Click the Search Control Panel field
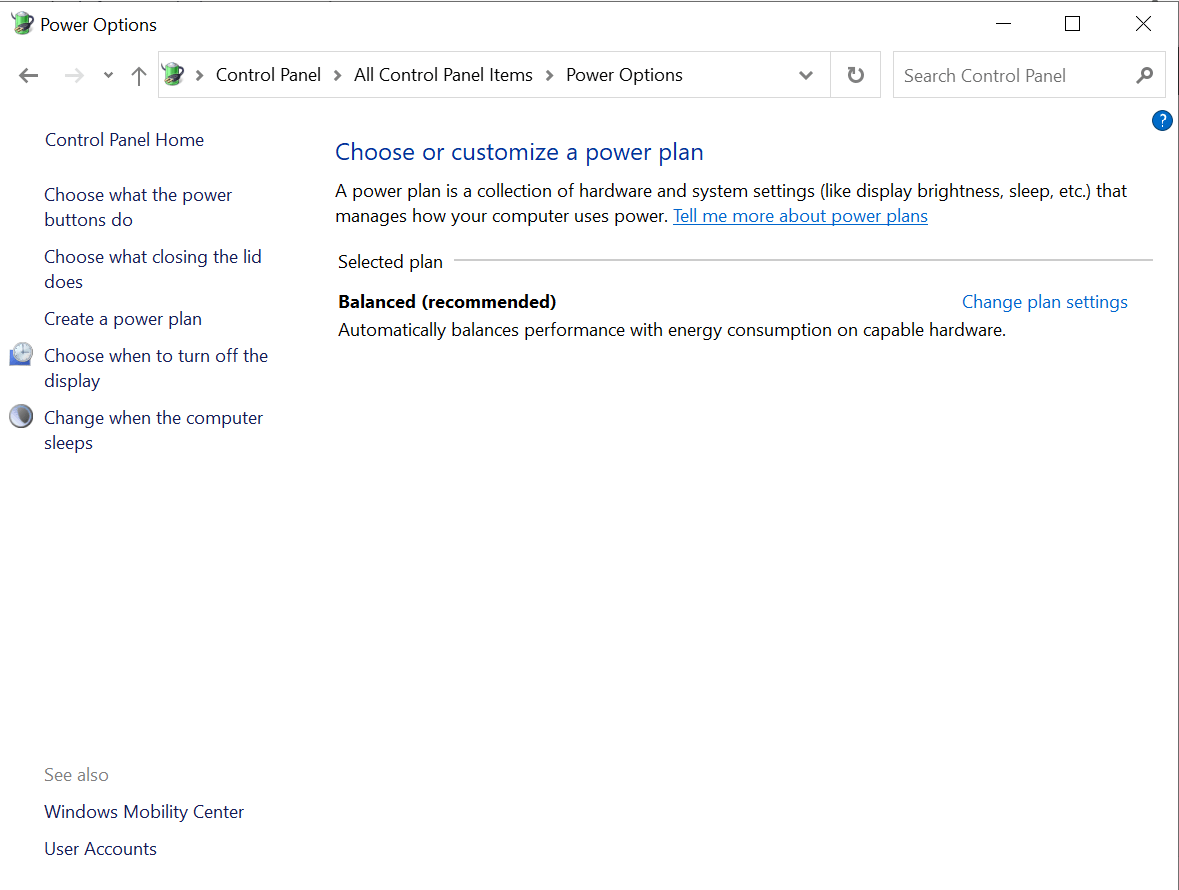The width and height of the screenshot is (1179, 890). click(1010, 75)
